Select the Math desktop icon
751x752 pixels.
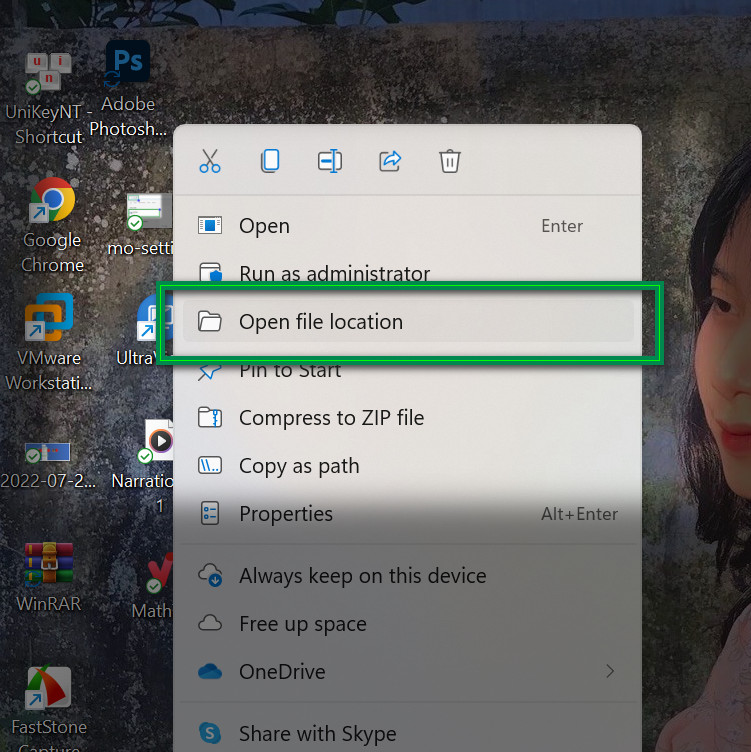pyautogui.click(x=153, y=586)
